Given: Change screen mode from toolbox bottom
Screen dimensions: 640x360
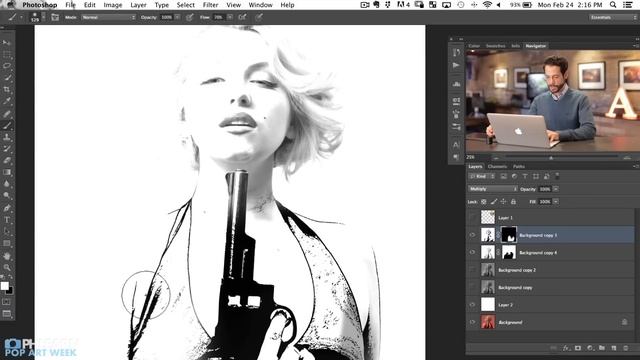Looking at the screenshot, I should tap(7, 314).
